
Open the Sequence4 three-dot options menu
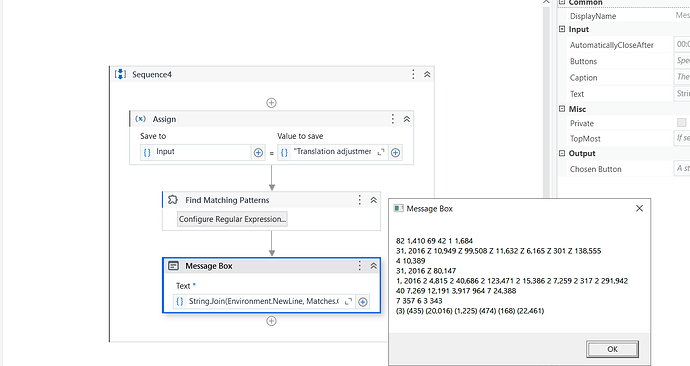(x=413, y=74)
